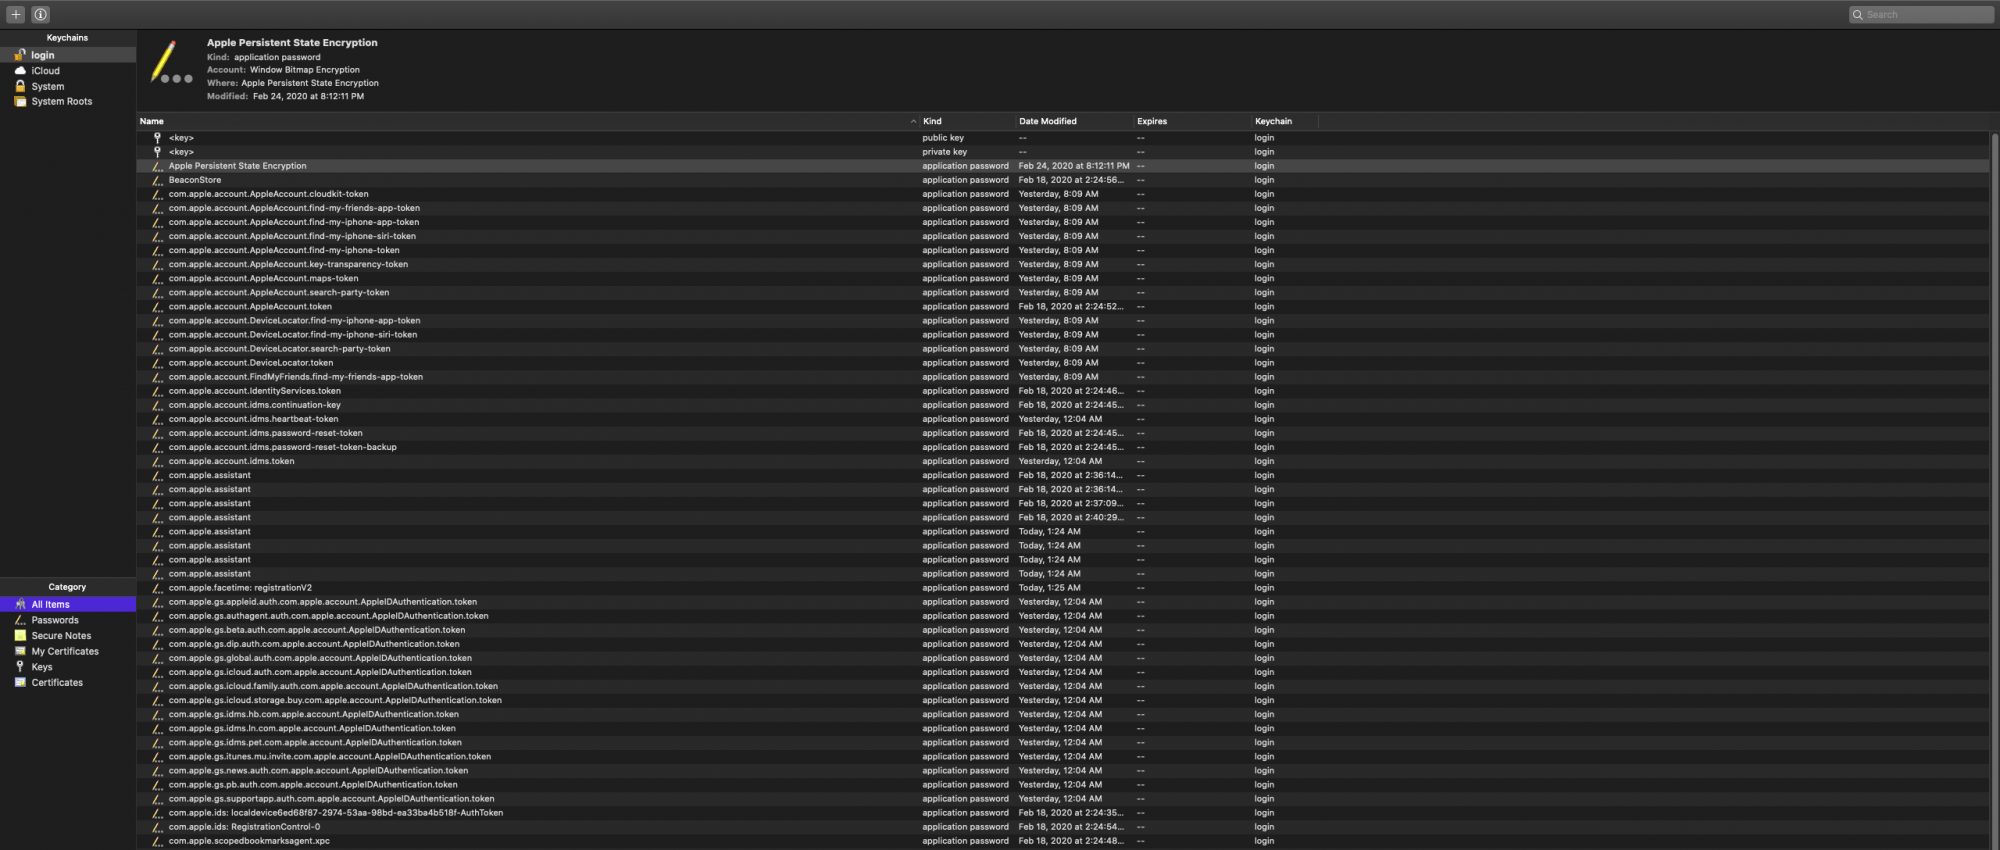Screen dimensions: 2000x850
Task: Click the key icon of the private key row
Action: tap(157, 152)
